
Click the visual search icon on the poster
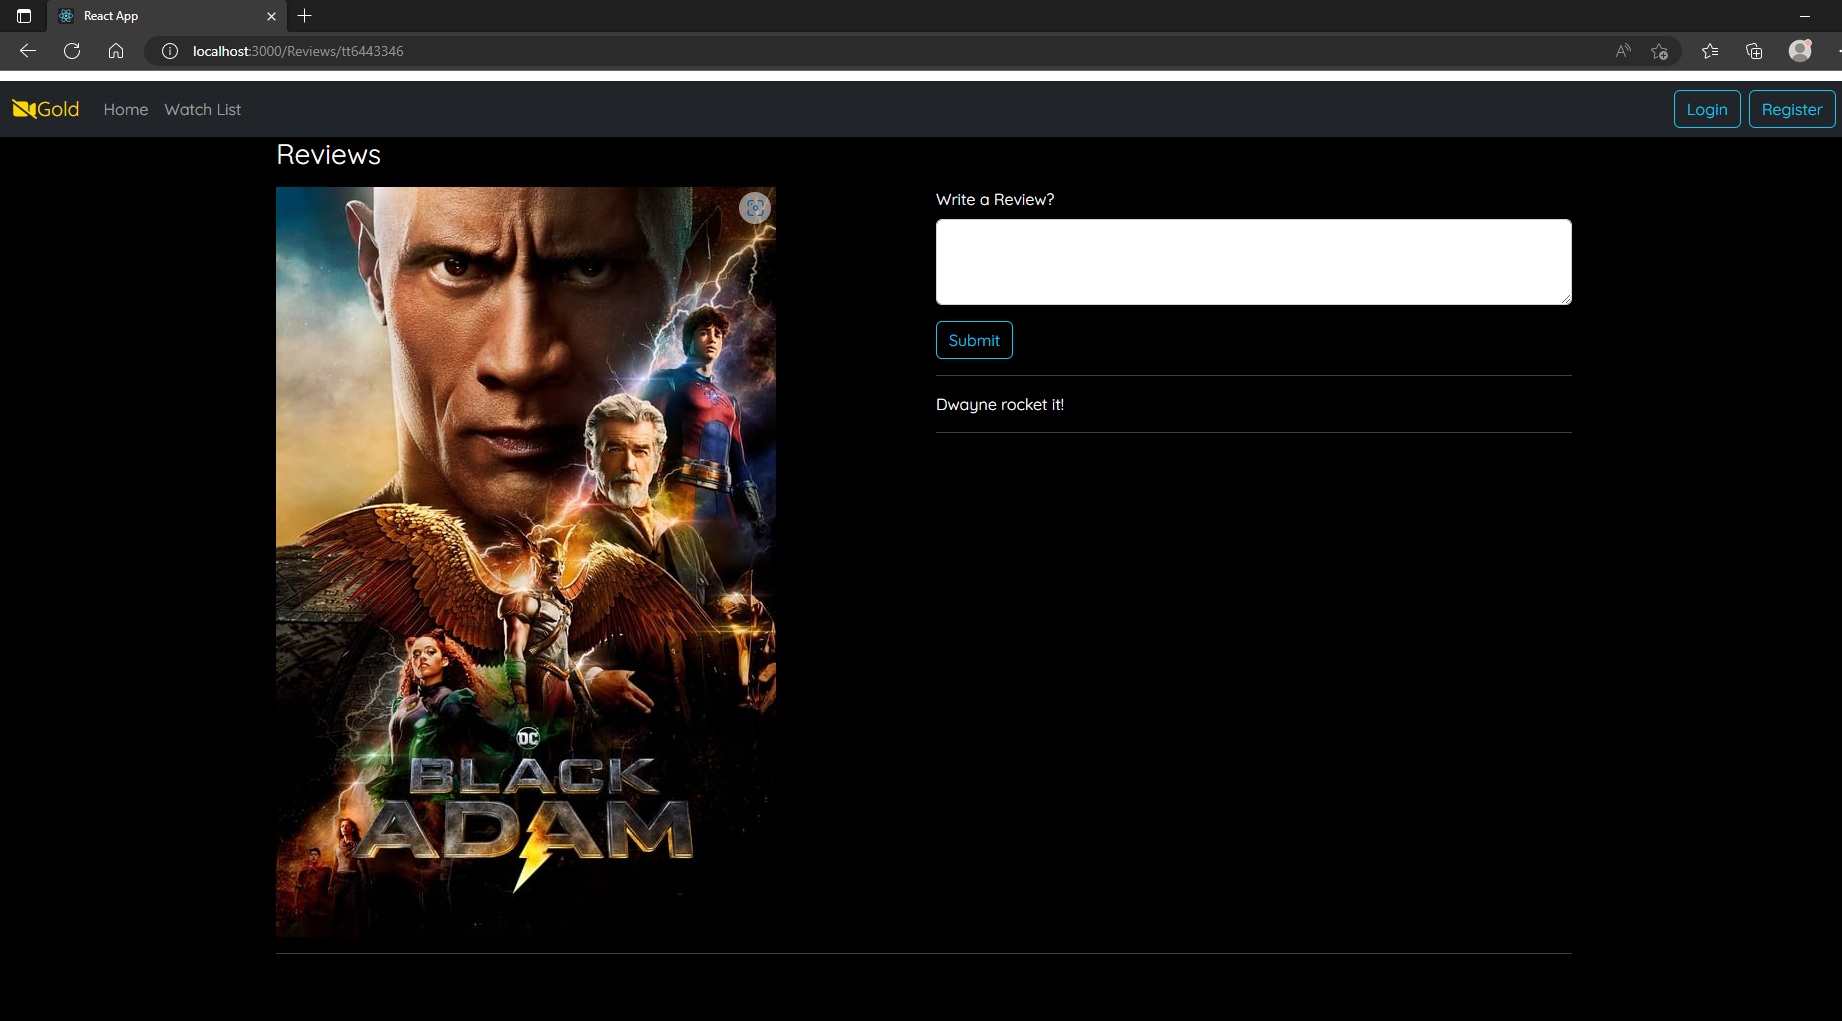[x=756, y=208]
